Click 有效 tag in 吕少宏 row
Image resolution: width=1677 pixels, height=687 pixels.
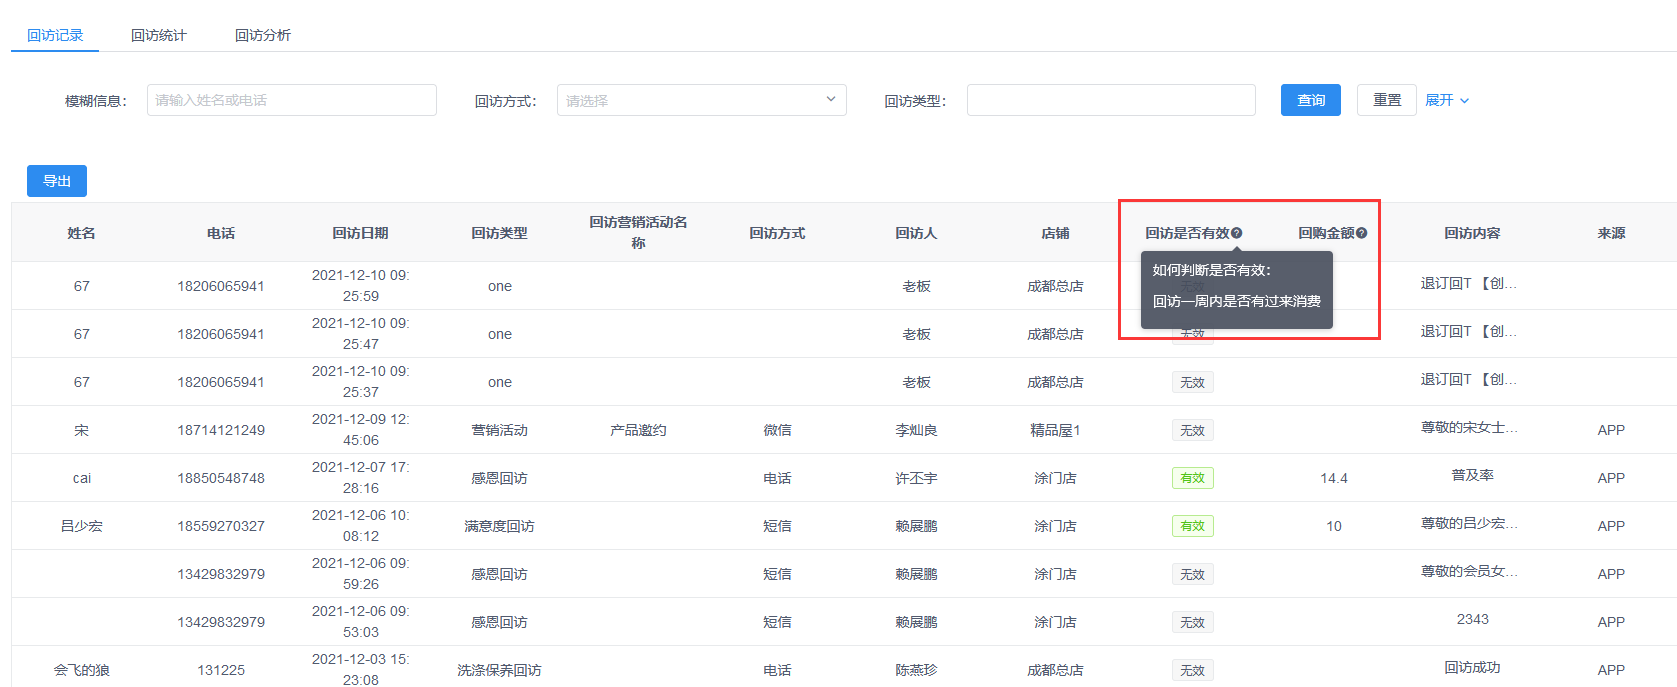point(1193,526)
